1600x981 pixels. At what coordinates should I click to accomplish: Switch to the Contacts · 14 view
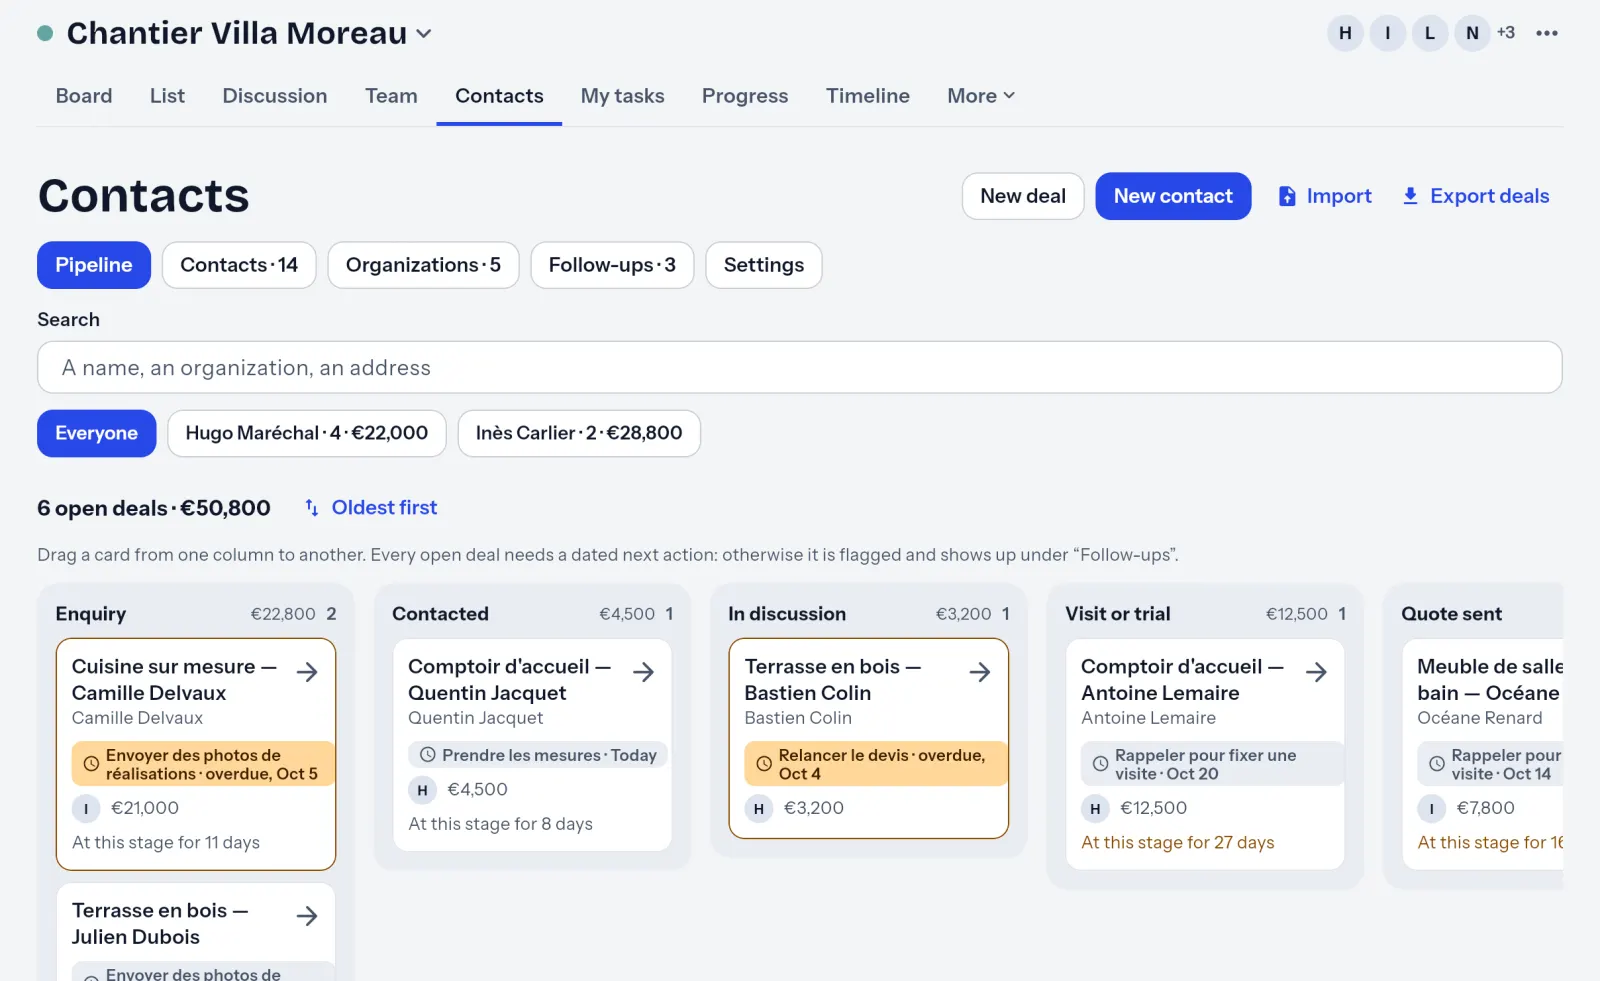tap(239, 265)
